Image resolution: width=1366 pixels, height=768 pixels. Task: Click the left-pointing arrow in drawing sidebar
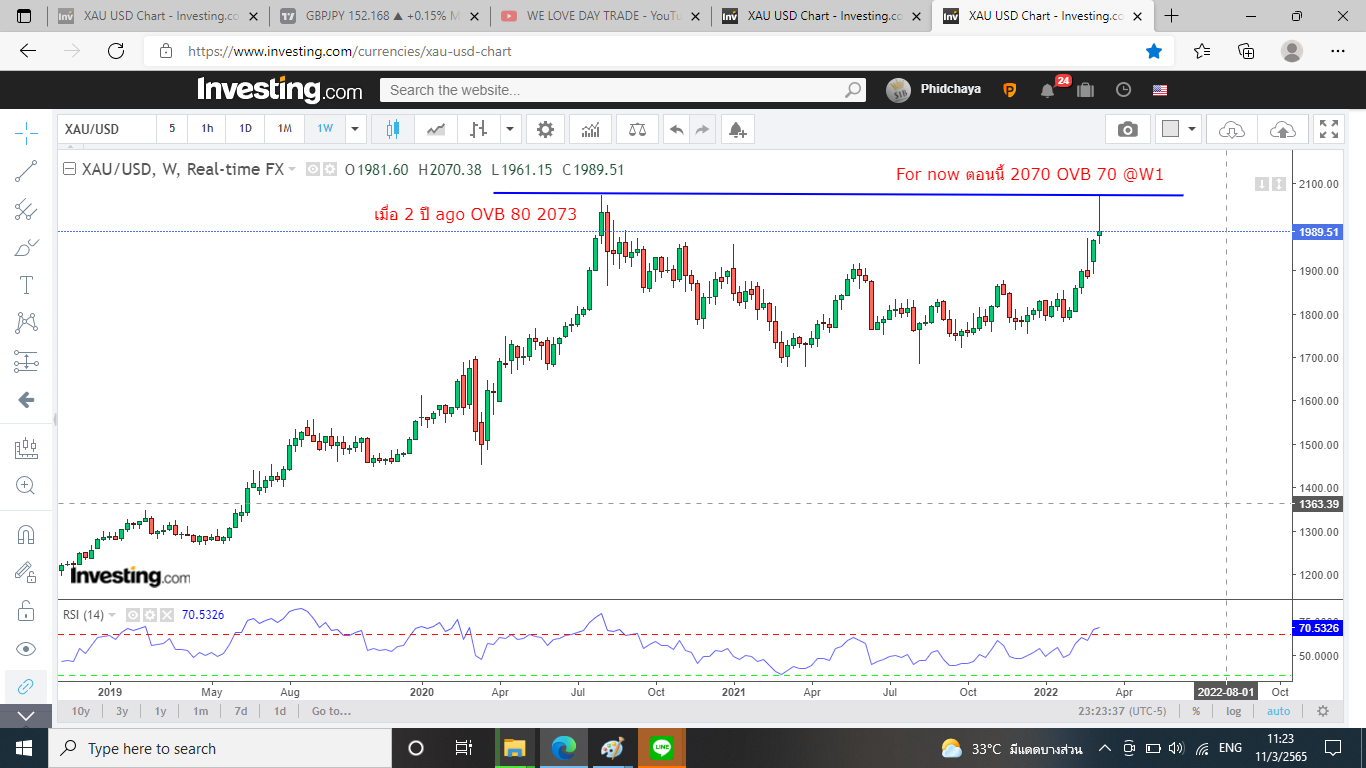pos(26,400)
